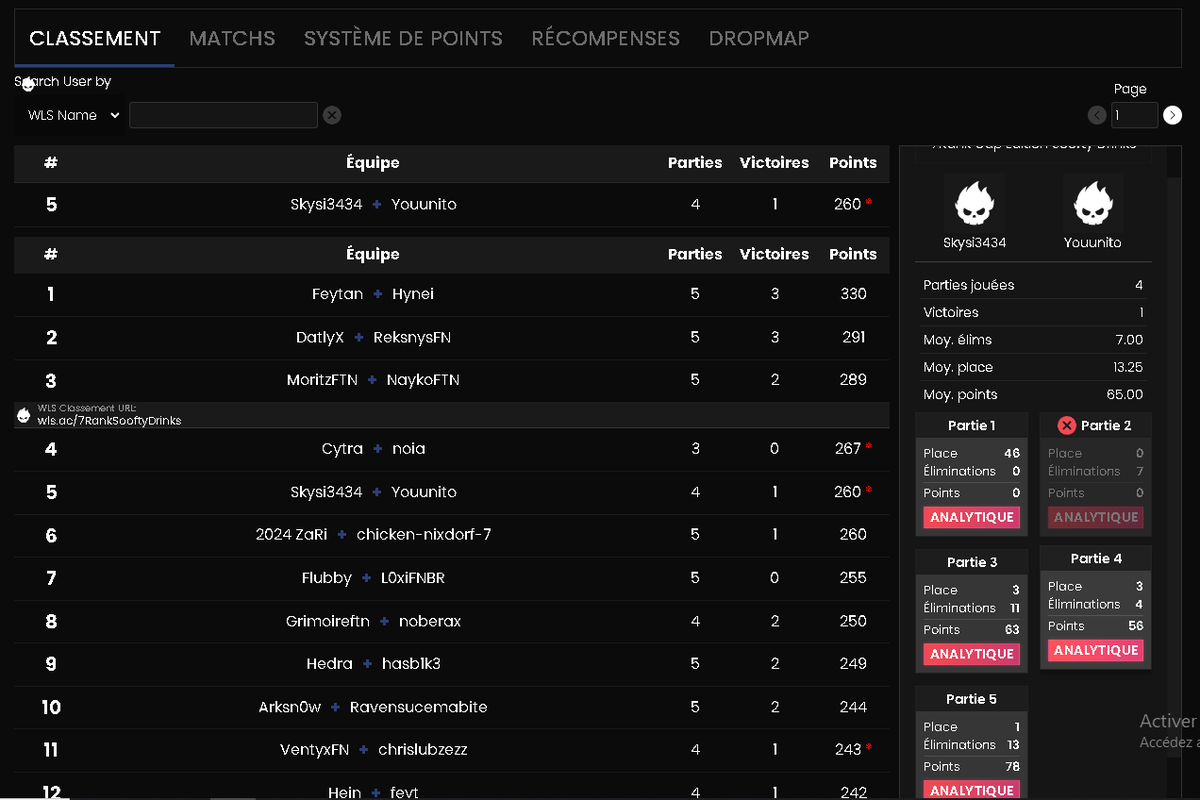Edit the page number field
This screenshot has height=800, width=1200.
(1135, 115)
